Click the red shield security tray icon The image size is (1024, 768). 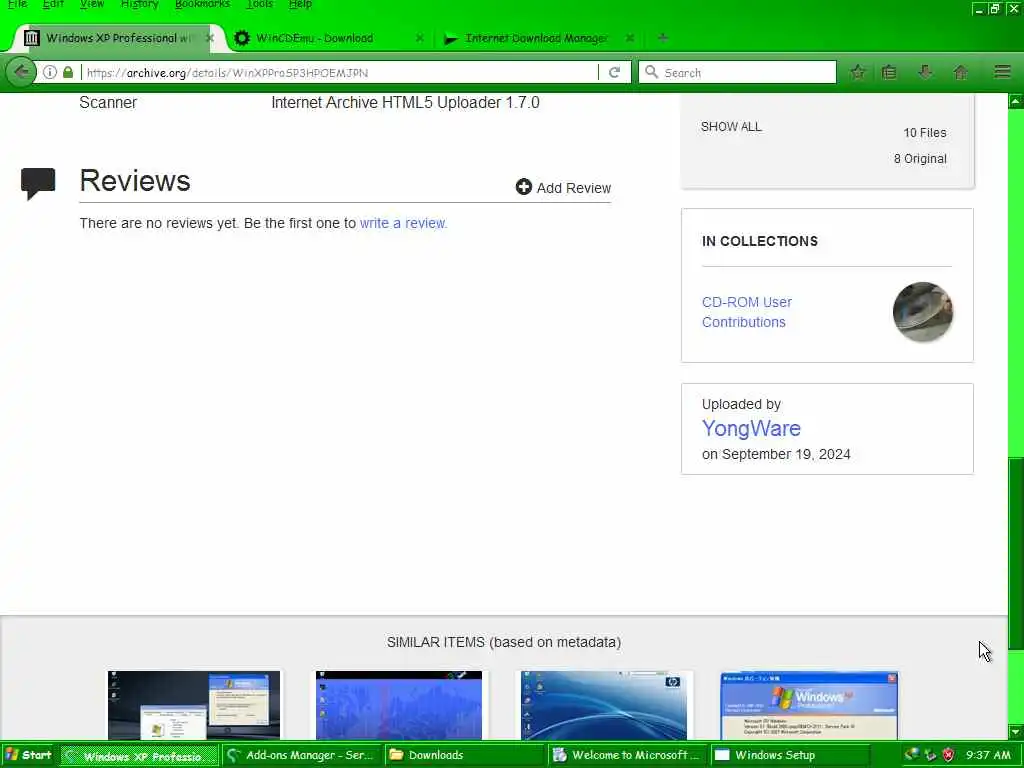click(x=949, y=755)
